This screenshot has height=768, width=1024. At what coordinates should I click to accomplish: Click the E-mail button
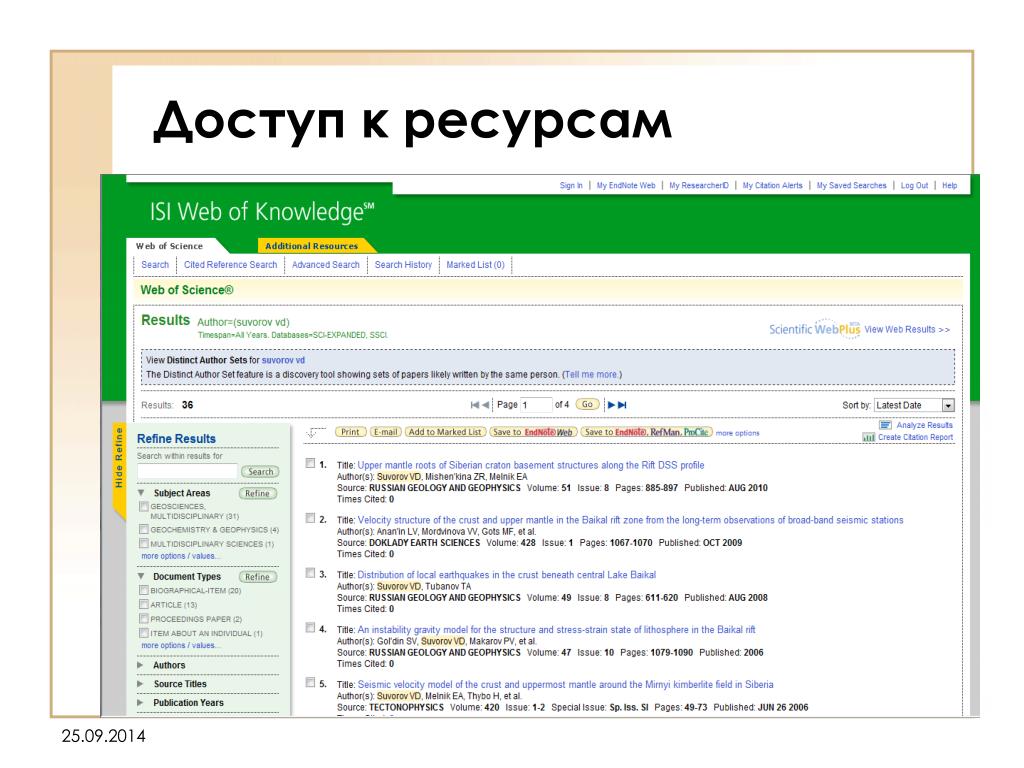[x=385, y=432]
